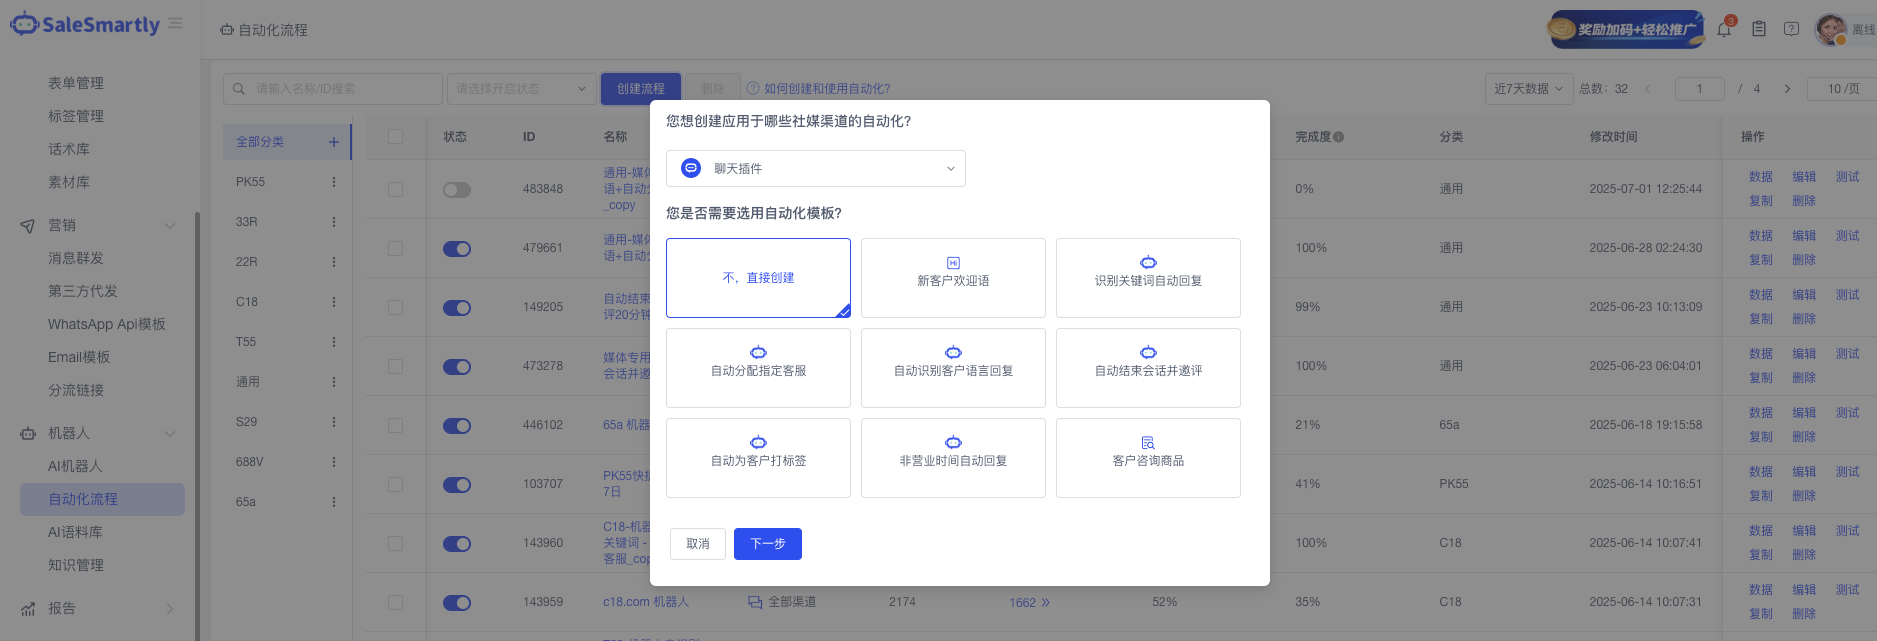
Task: Open WhatsApp Api模板 in sidebar
Action: click(x=107, y=324)
